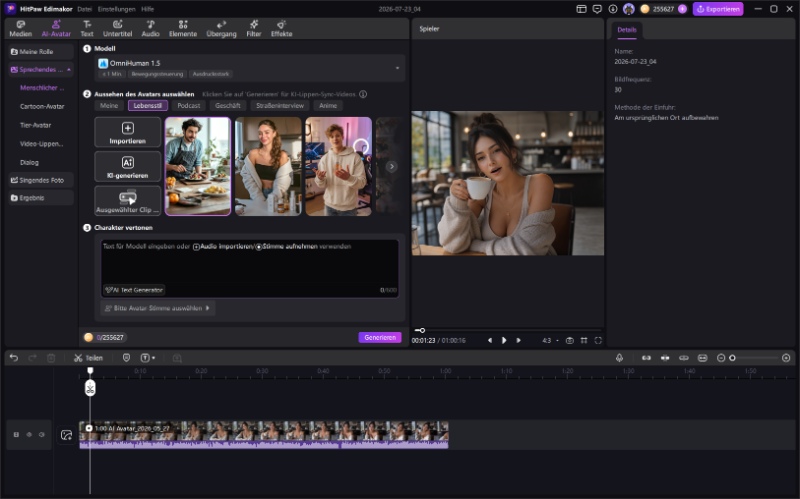This screenshot has width=800, height=499.
Task: Open the user account avatar
Action: 629,9
